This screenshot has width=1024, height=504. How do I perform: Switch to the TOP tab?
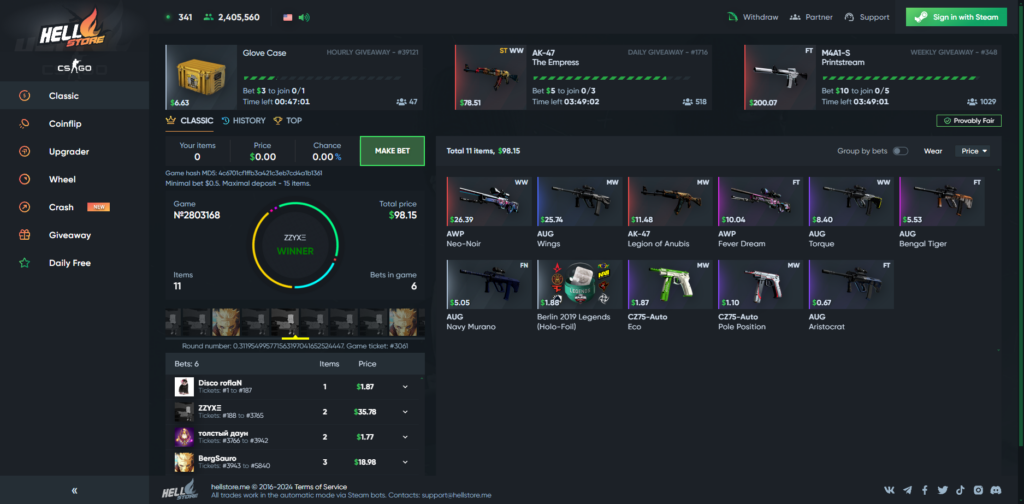tap(288, 120)
